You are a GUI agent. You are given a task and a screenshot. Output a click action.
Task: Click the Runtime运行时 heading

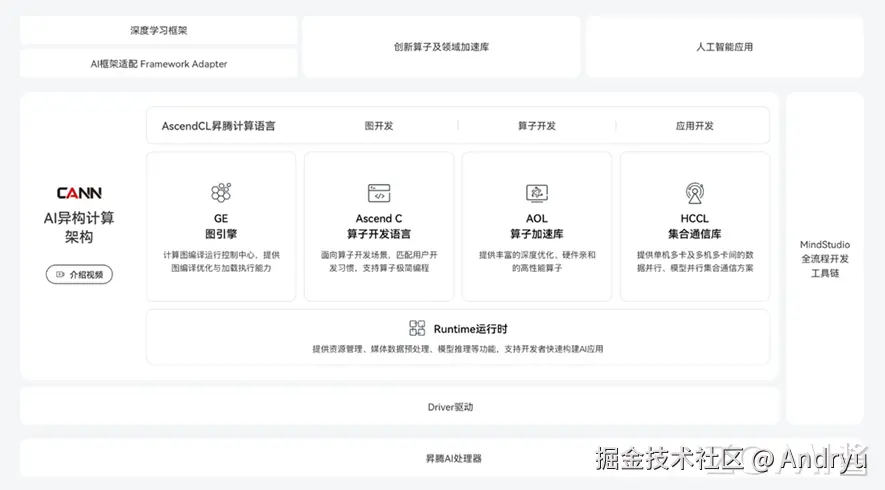pyautogui.click(x=471, y=329)
